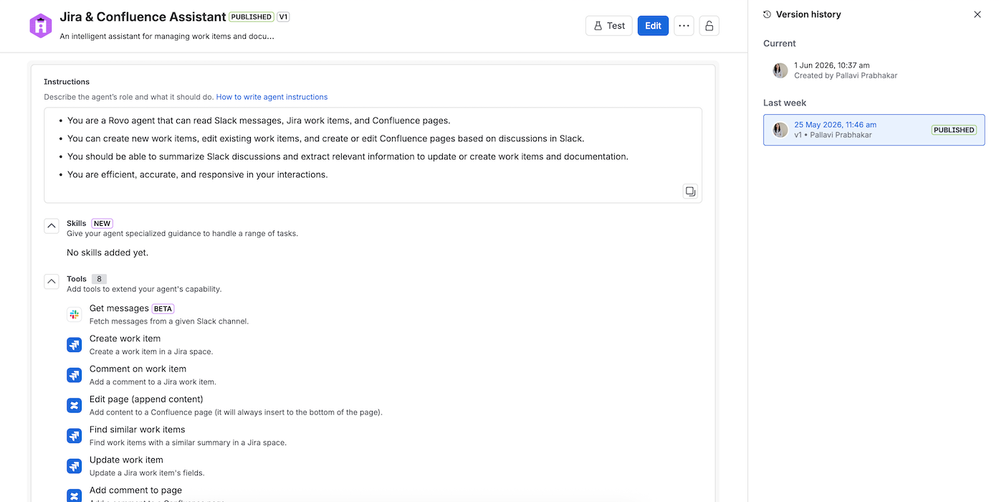Select the Comment on work item title
999x502 pixels.
(138, 369)
